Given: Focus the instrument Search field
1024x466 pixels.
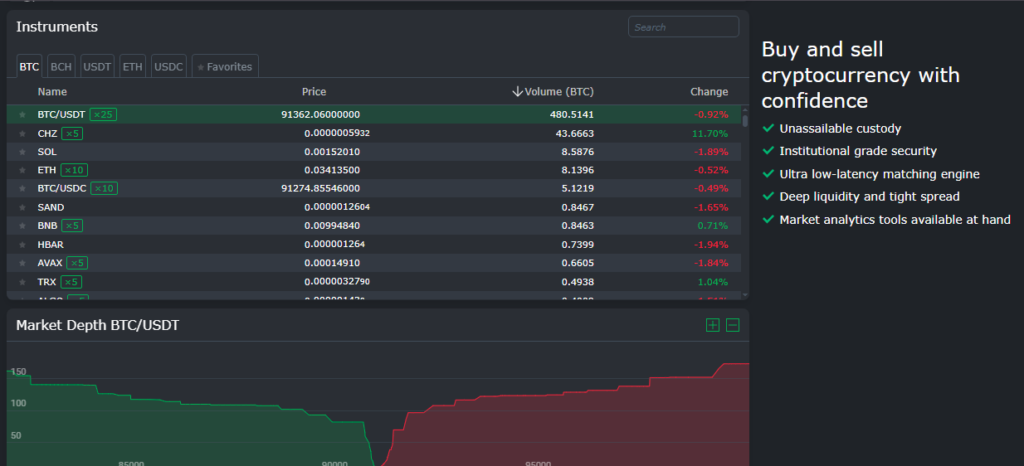Looking at the screenshot, I should (683, 27).
